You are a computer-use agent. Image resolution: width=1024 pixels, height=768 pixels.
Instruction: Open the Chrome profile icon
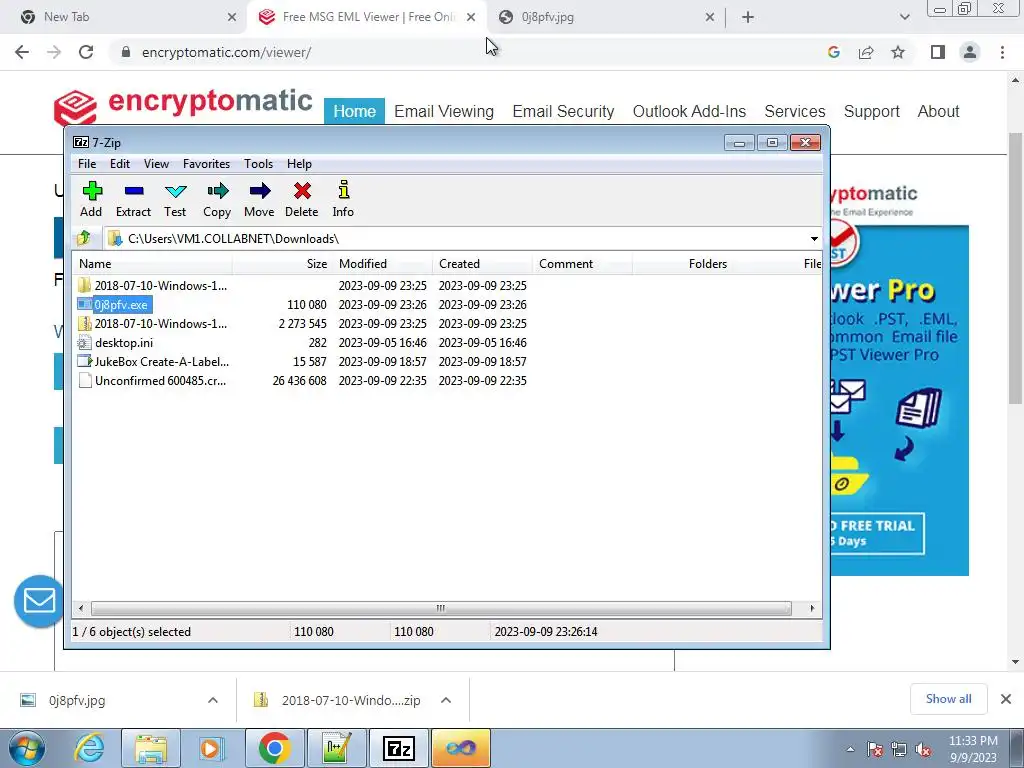970,52
